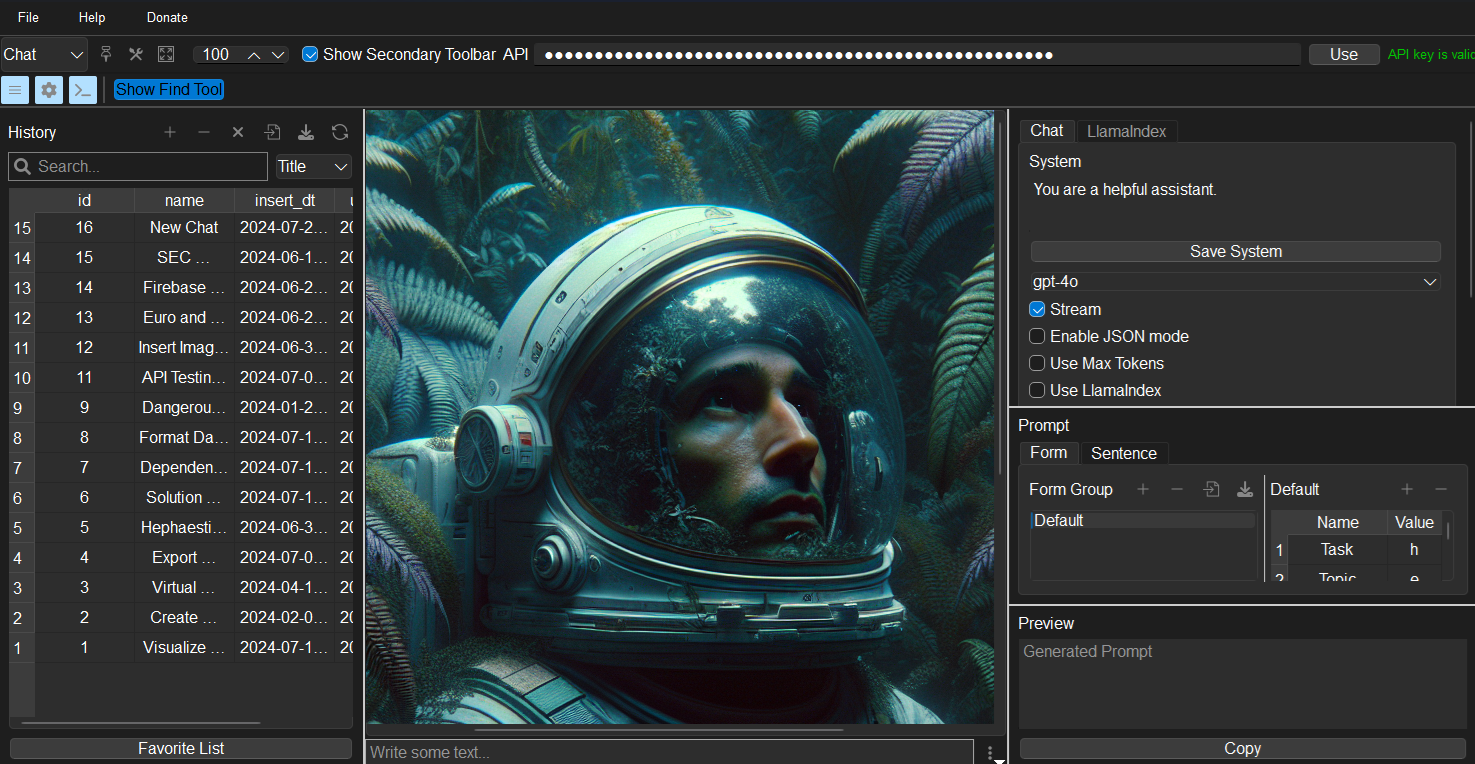This screenshot has width=1475, height=764.
Task: Expand the gpt-4o model dropdown
Action: pos(1236,282)
